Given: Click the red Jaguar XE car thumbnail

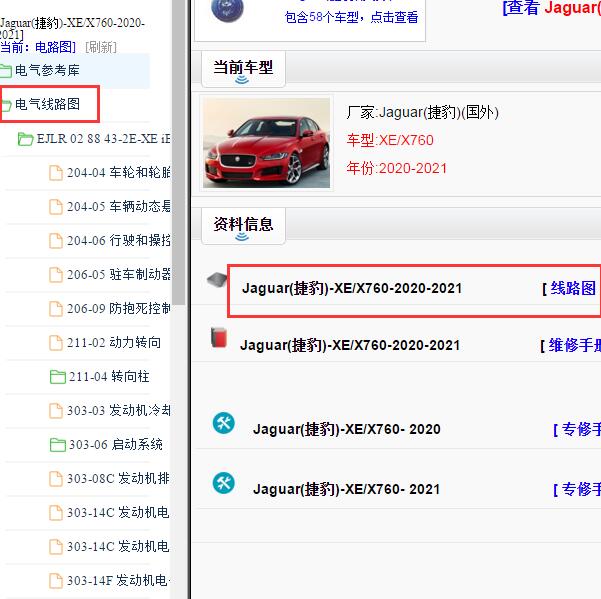Looking at the screenshot, I should tap(266, 143).
